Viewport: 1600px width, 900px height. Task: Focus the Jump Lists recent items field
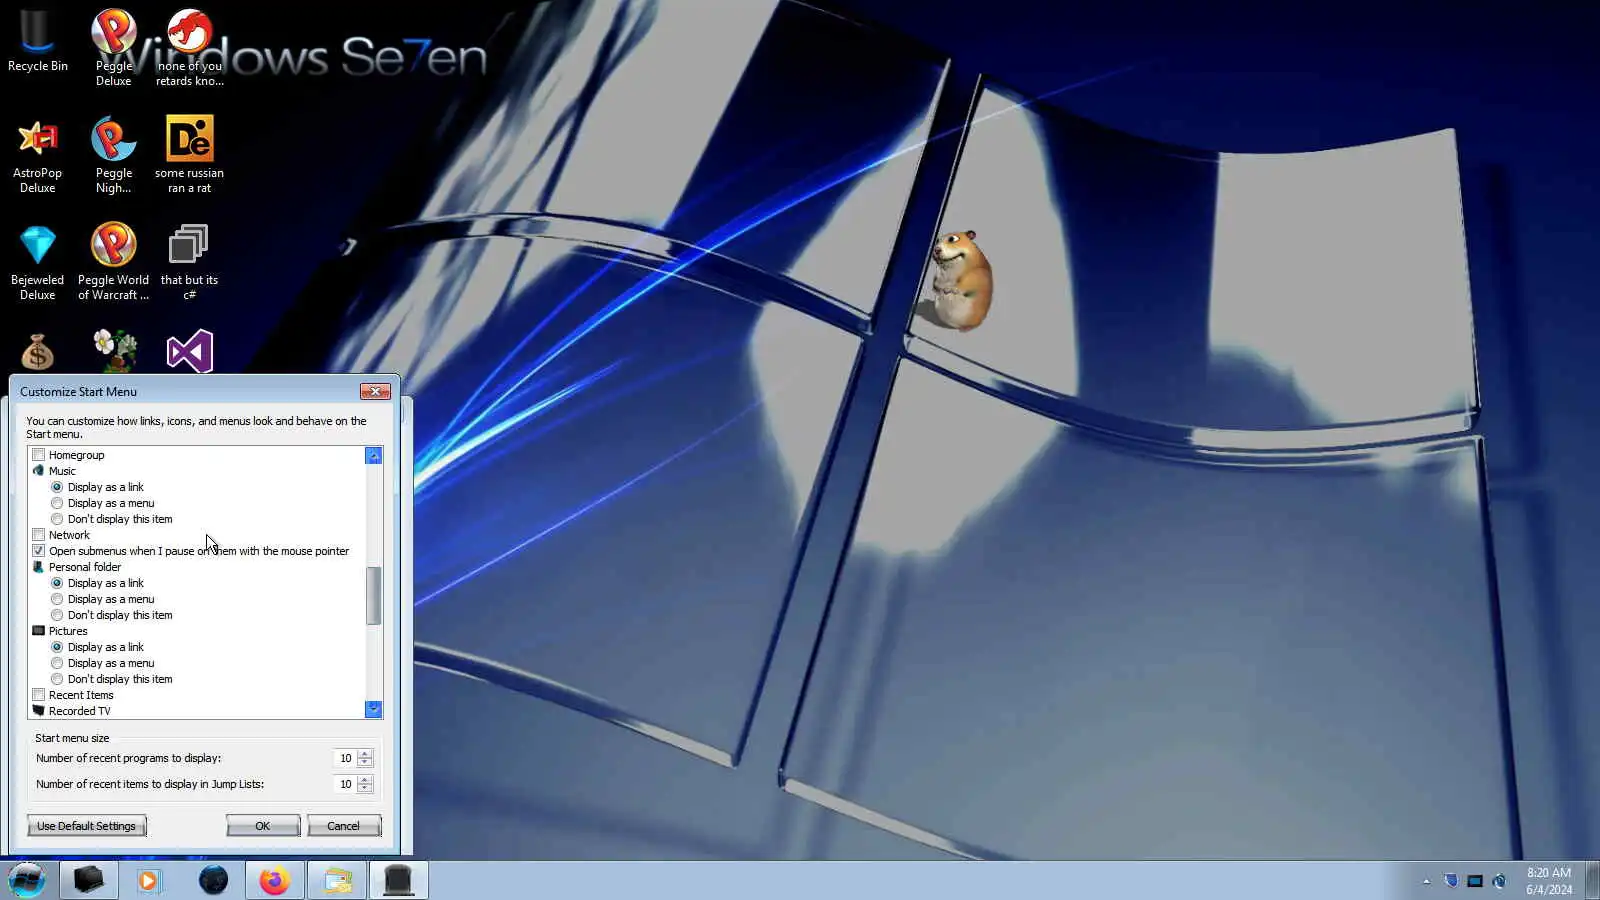(345, 784)
